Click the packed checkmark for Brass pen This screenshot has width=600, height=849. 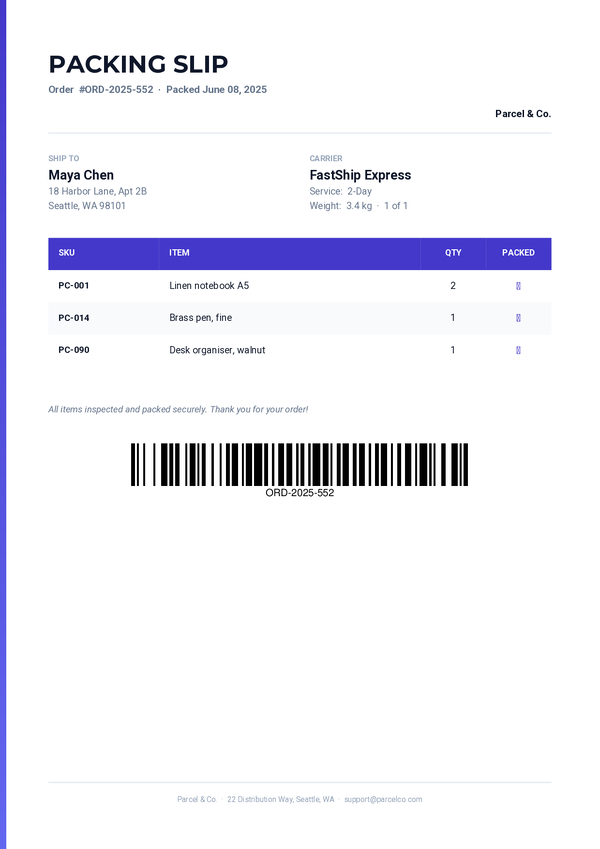tap(518, 318)
